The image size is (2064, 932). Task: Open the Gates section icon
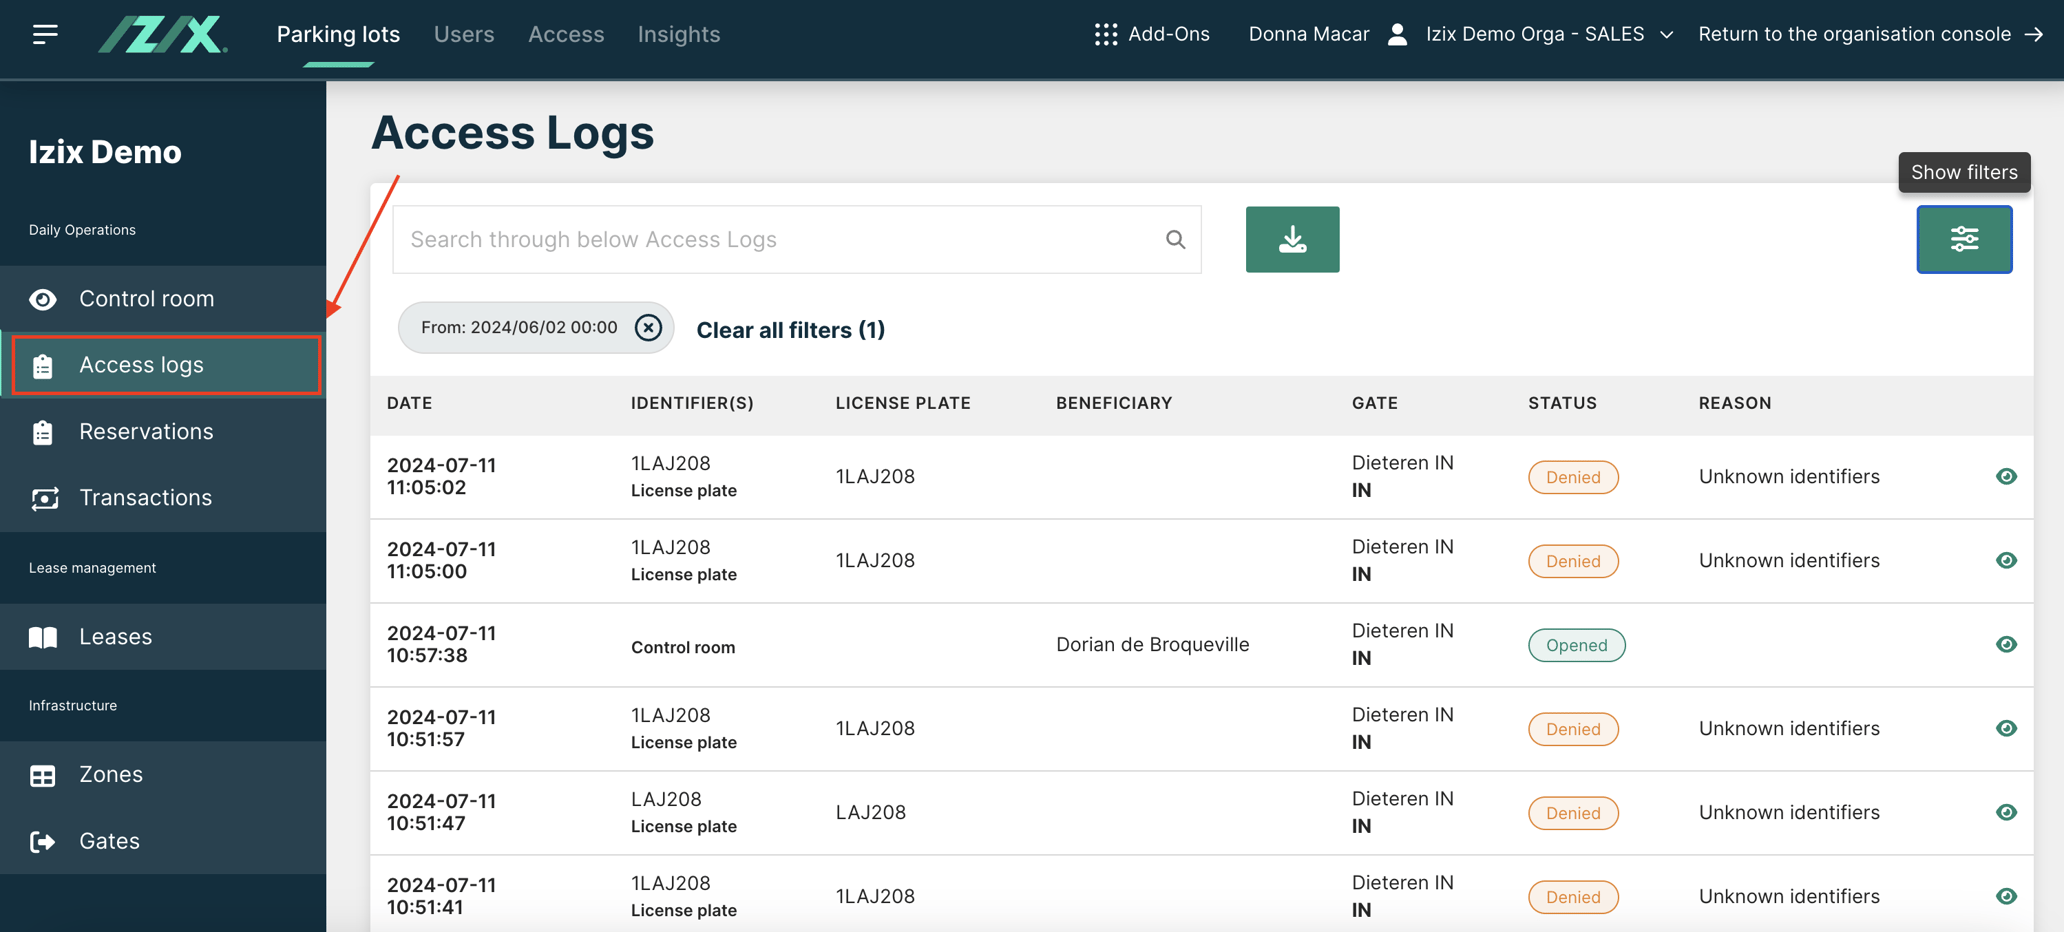click(x=43, y=841)
